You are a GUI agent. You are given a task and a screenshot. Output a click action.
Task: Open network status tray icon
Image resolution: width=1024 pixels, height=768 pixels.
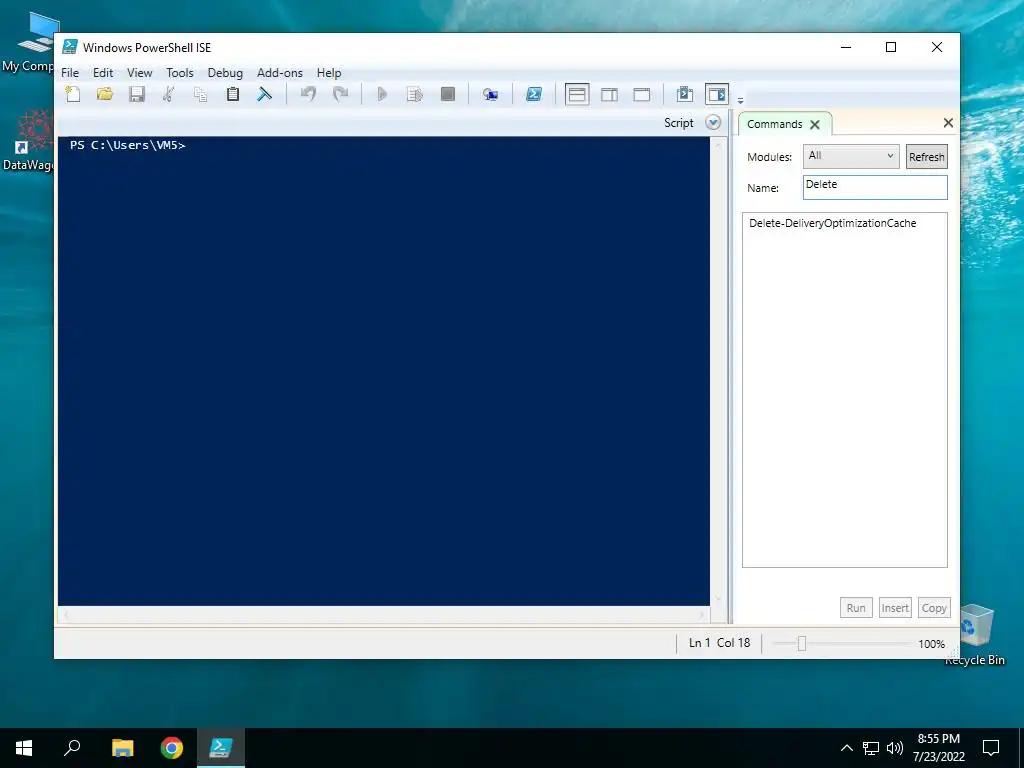click(x=871, y=748)
